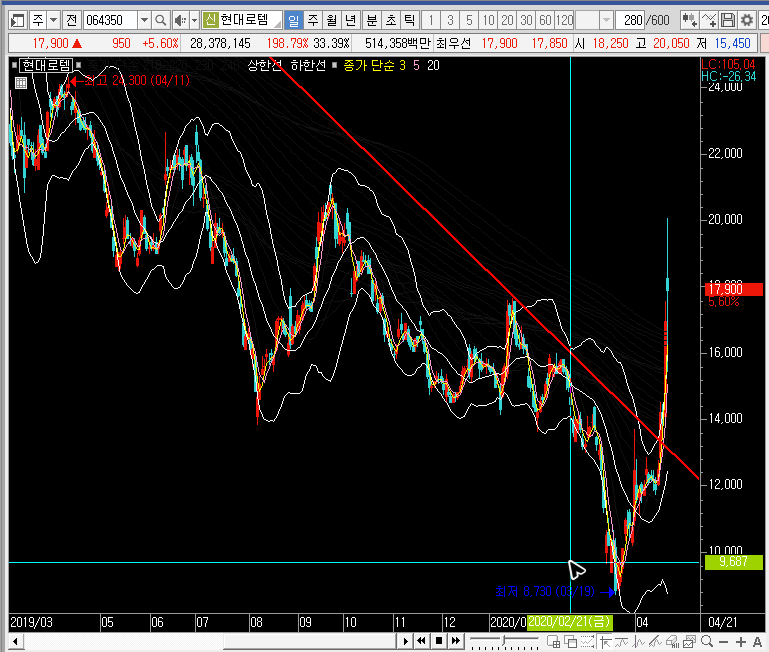Viewport: 769px width, 652px height.
Task: Click the scroll left arrow at chart bottom
Action: (15, 641)
